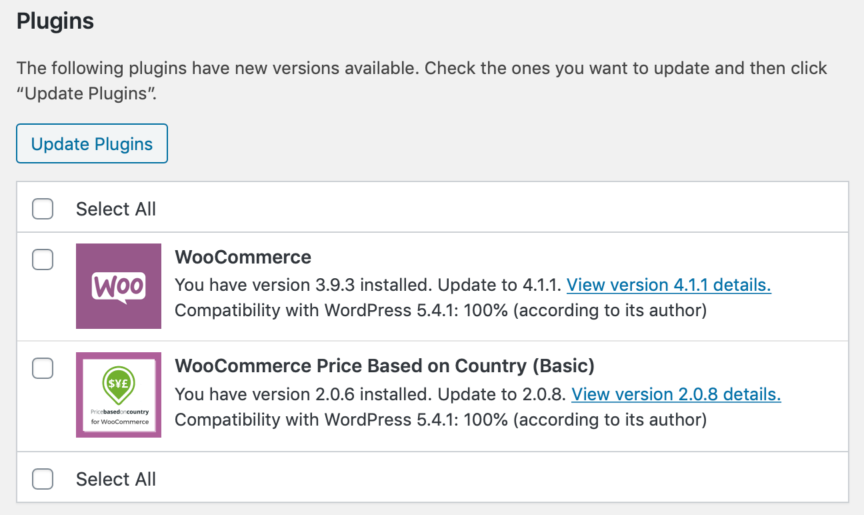864x515 pixels.
Task: Click the top Select All label
Action: click(116, 209)
